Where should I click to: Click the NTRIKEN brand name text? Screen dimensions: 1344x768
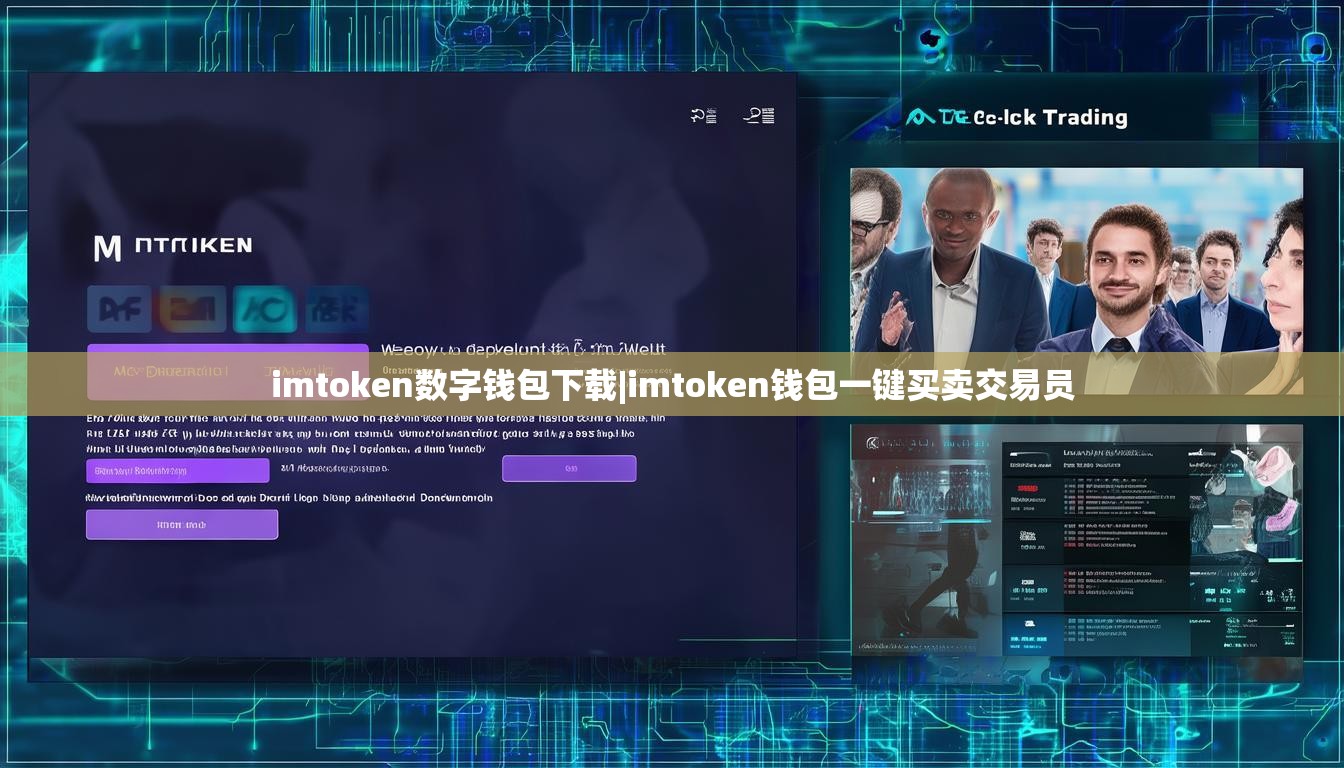192,246
